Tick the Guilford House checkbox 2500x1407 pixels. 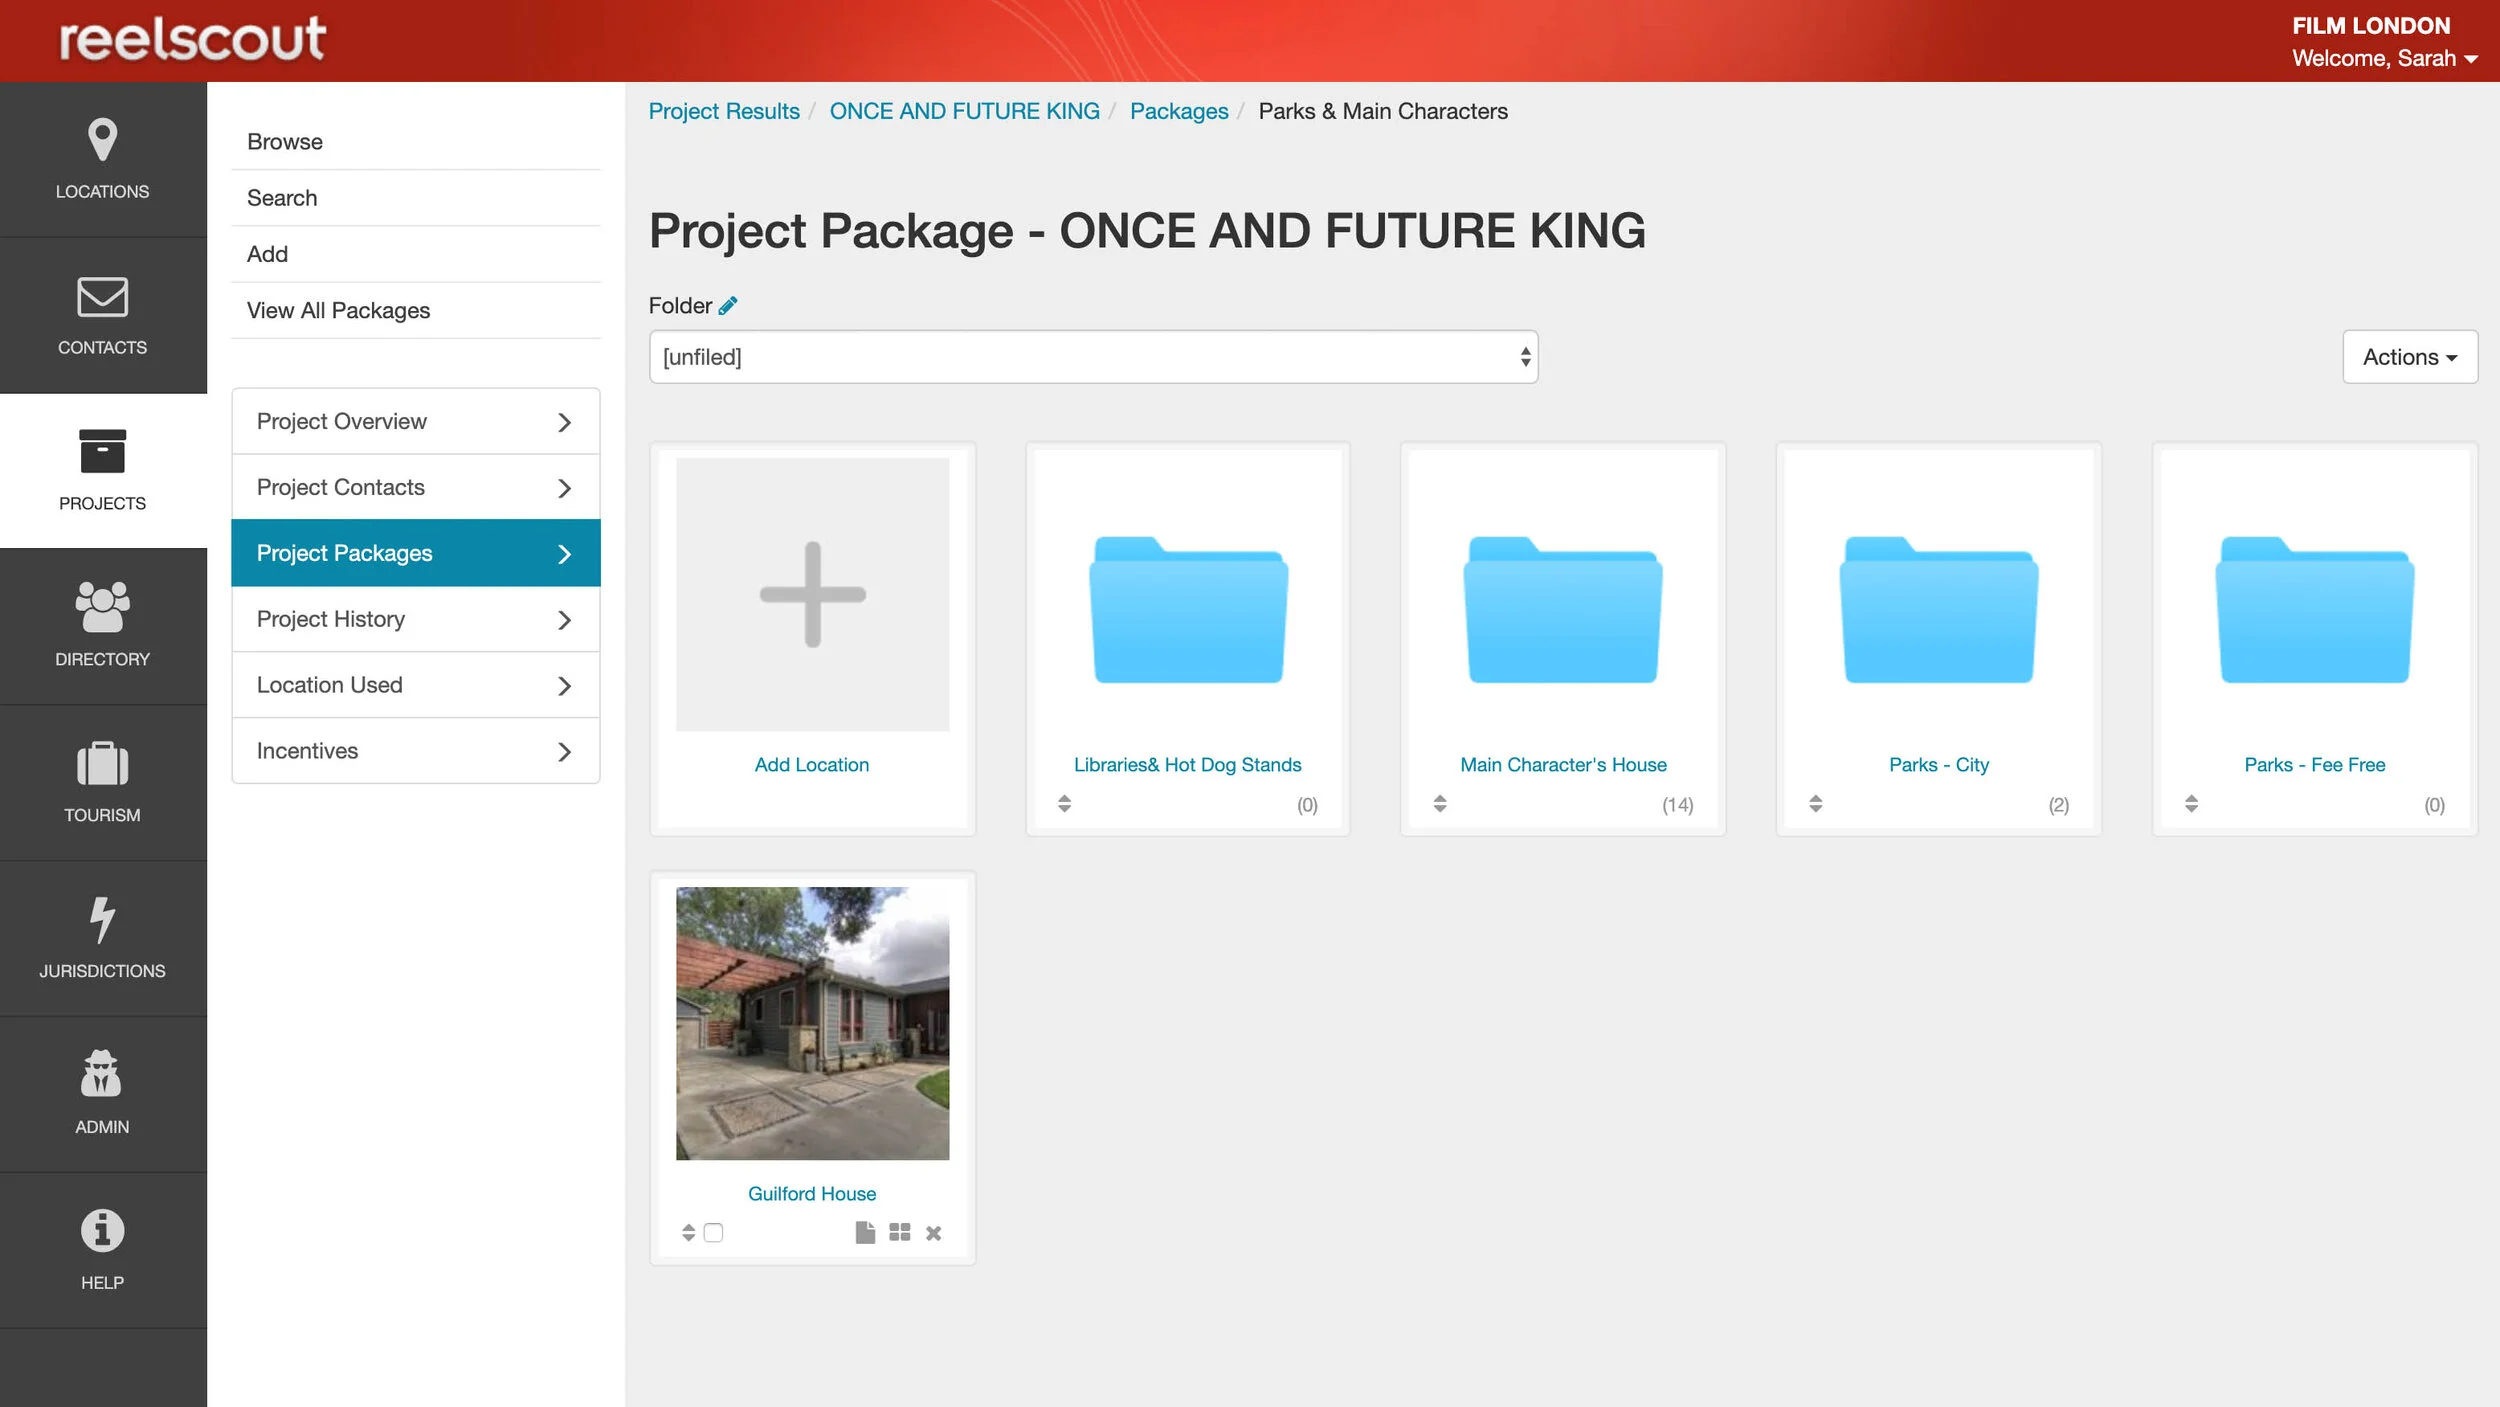point(713,1233)
